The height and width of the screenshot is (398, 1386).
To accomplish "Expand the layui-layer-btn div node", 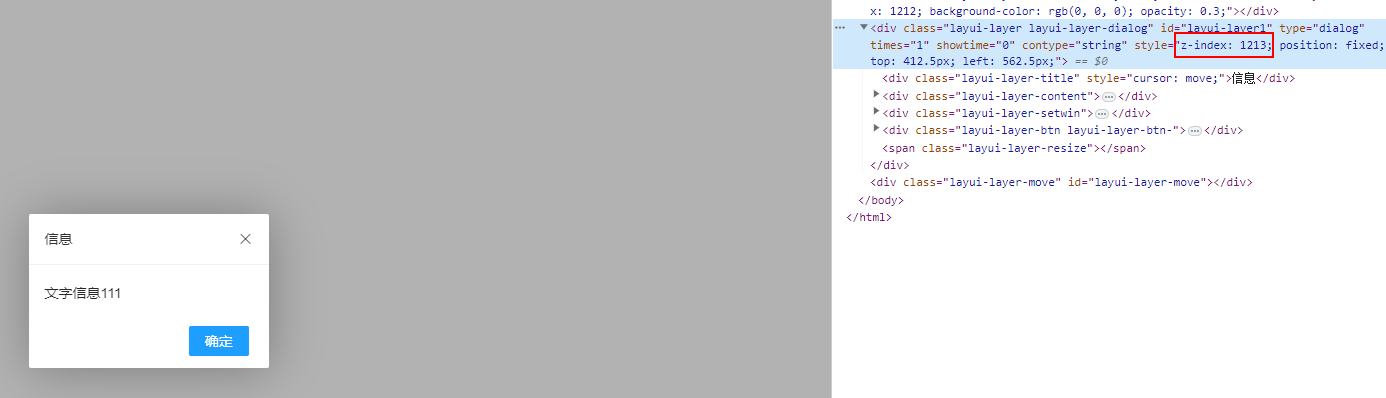I will [877, 129].
